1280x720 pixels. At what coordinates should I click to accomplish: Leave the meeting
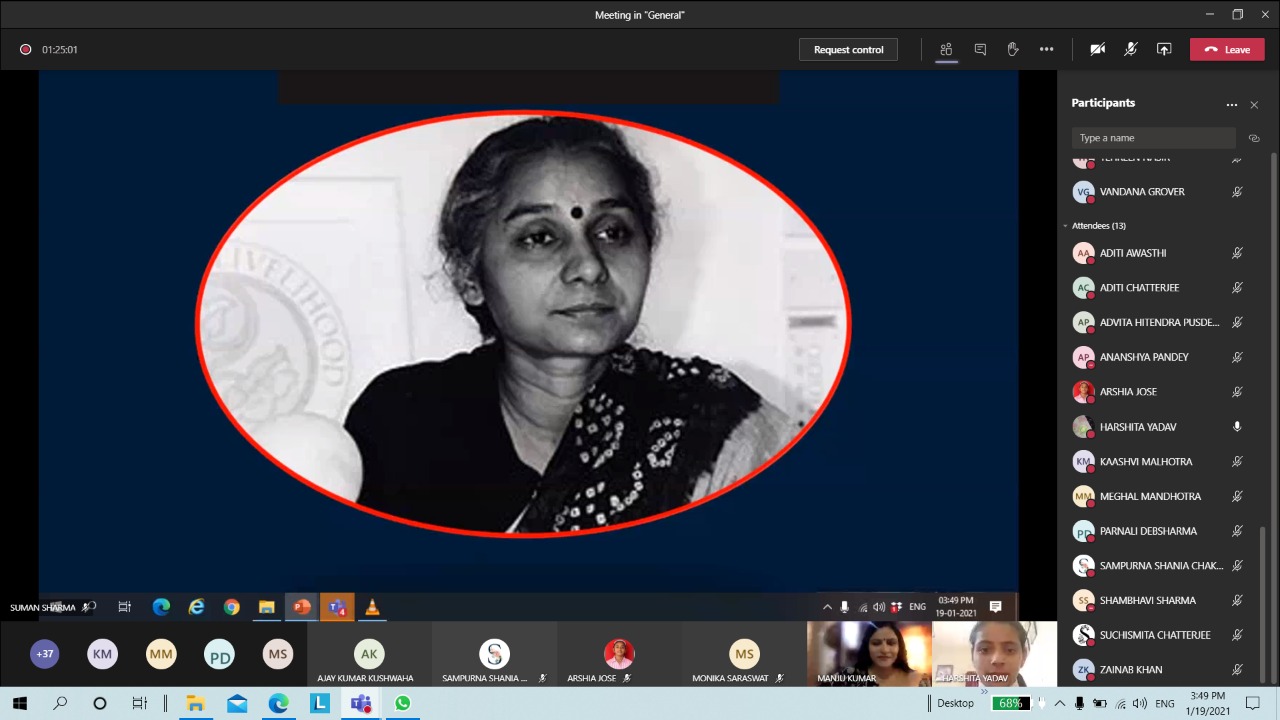click(x=1227, y=49)
